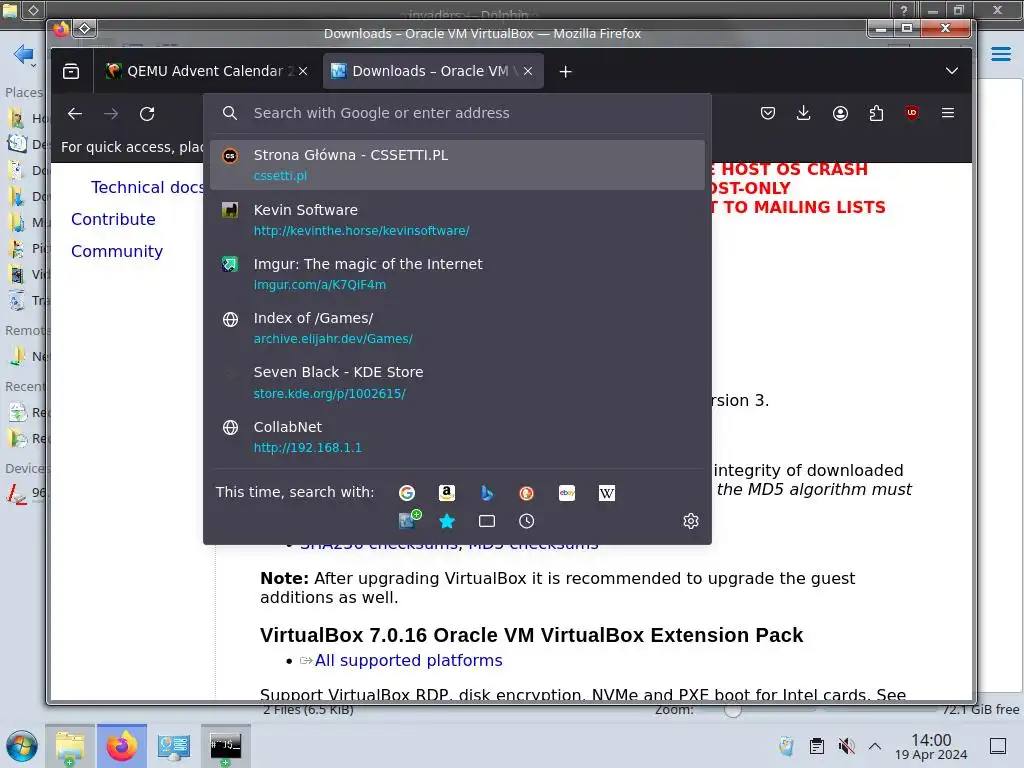This screenshot has width=1024, height=768.
Task: Switch to Firefox taskbar icon
Action: coord(122,746)
